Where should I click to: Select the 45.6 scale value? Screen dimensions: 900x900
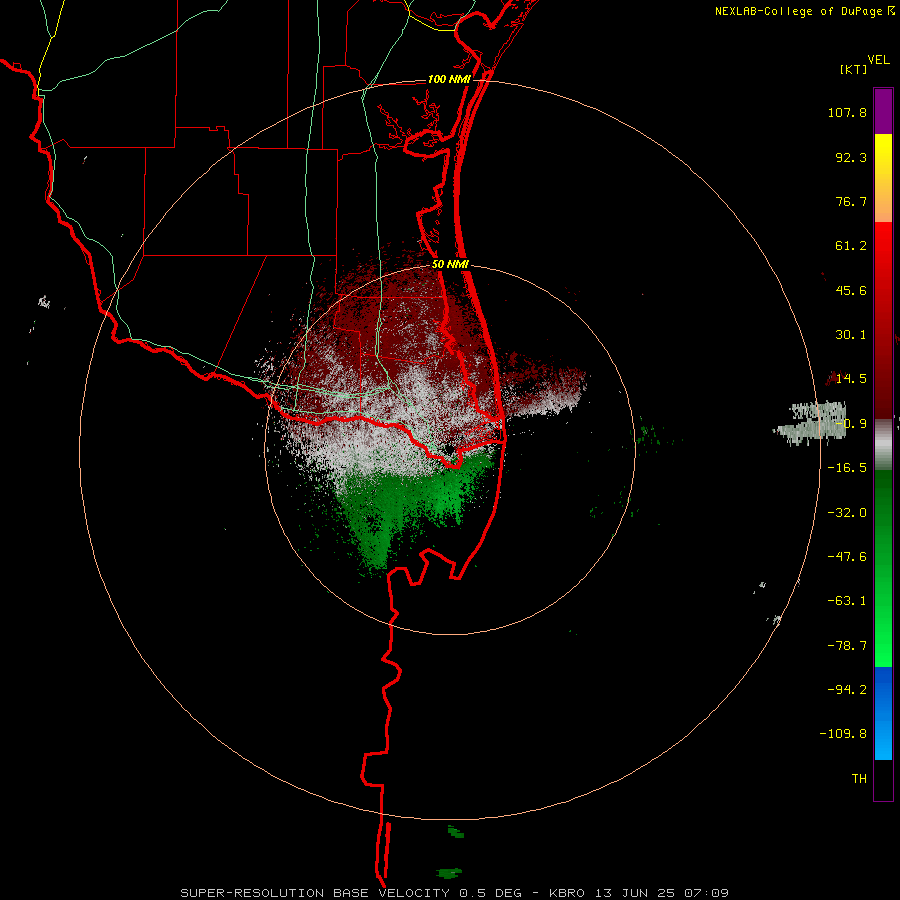(851, 290)
